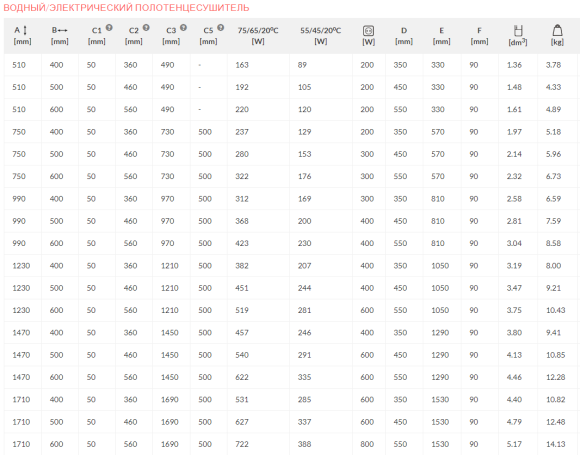Click the electric socket power icon header
Screen dimensions: 580x455
(368, 31)
